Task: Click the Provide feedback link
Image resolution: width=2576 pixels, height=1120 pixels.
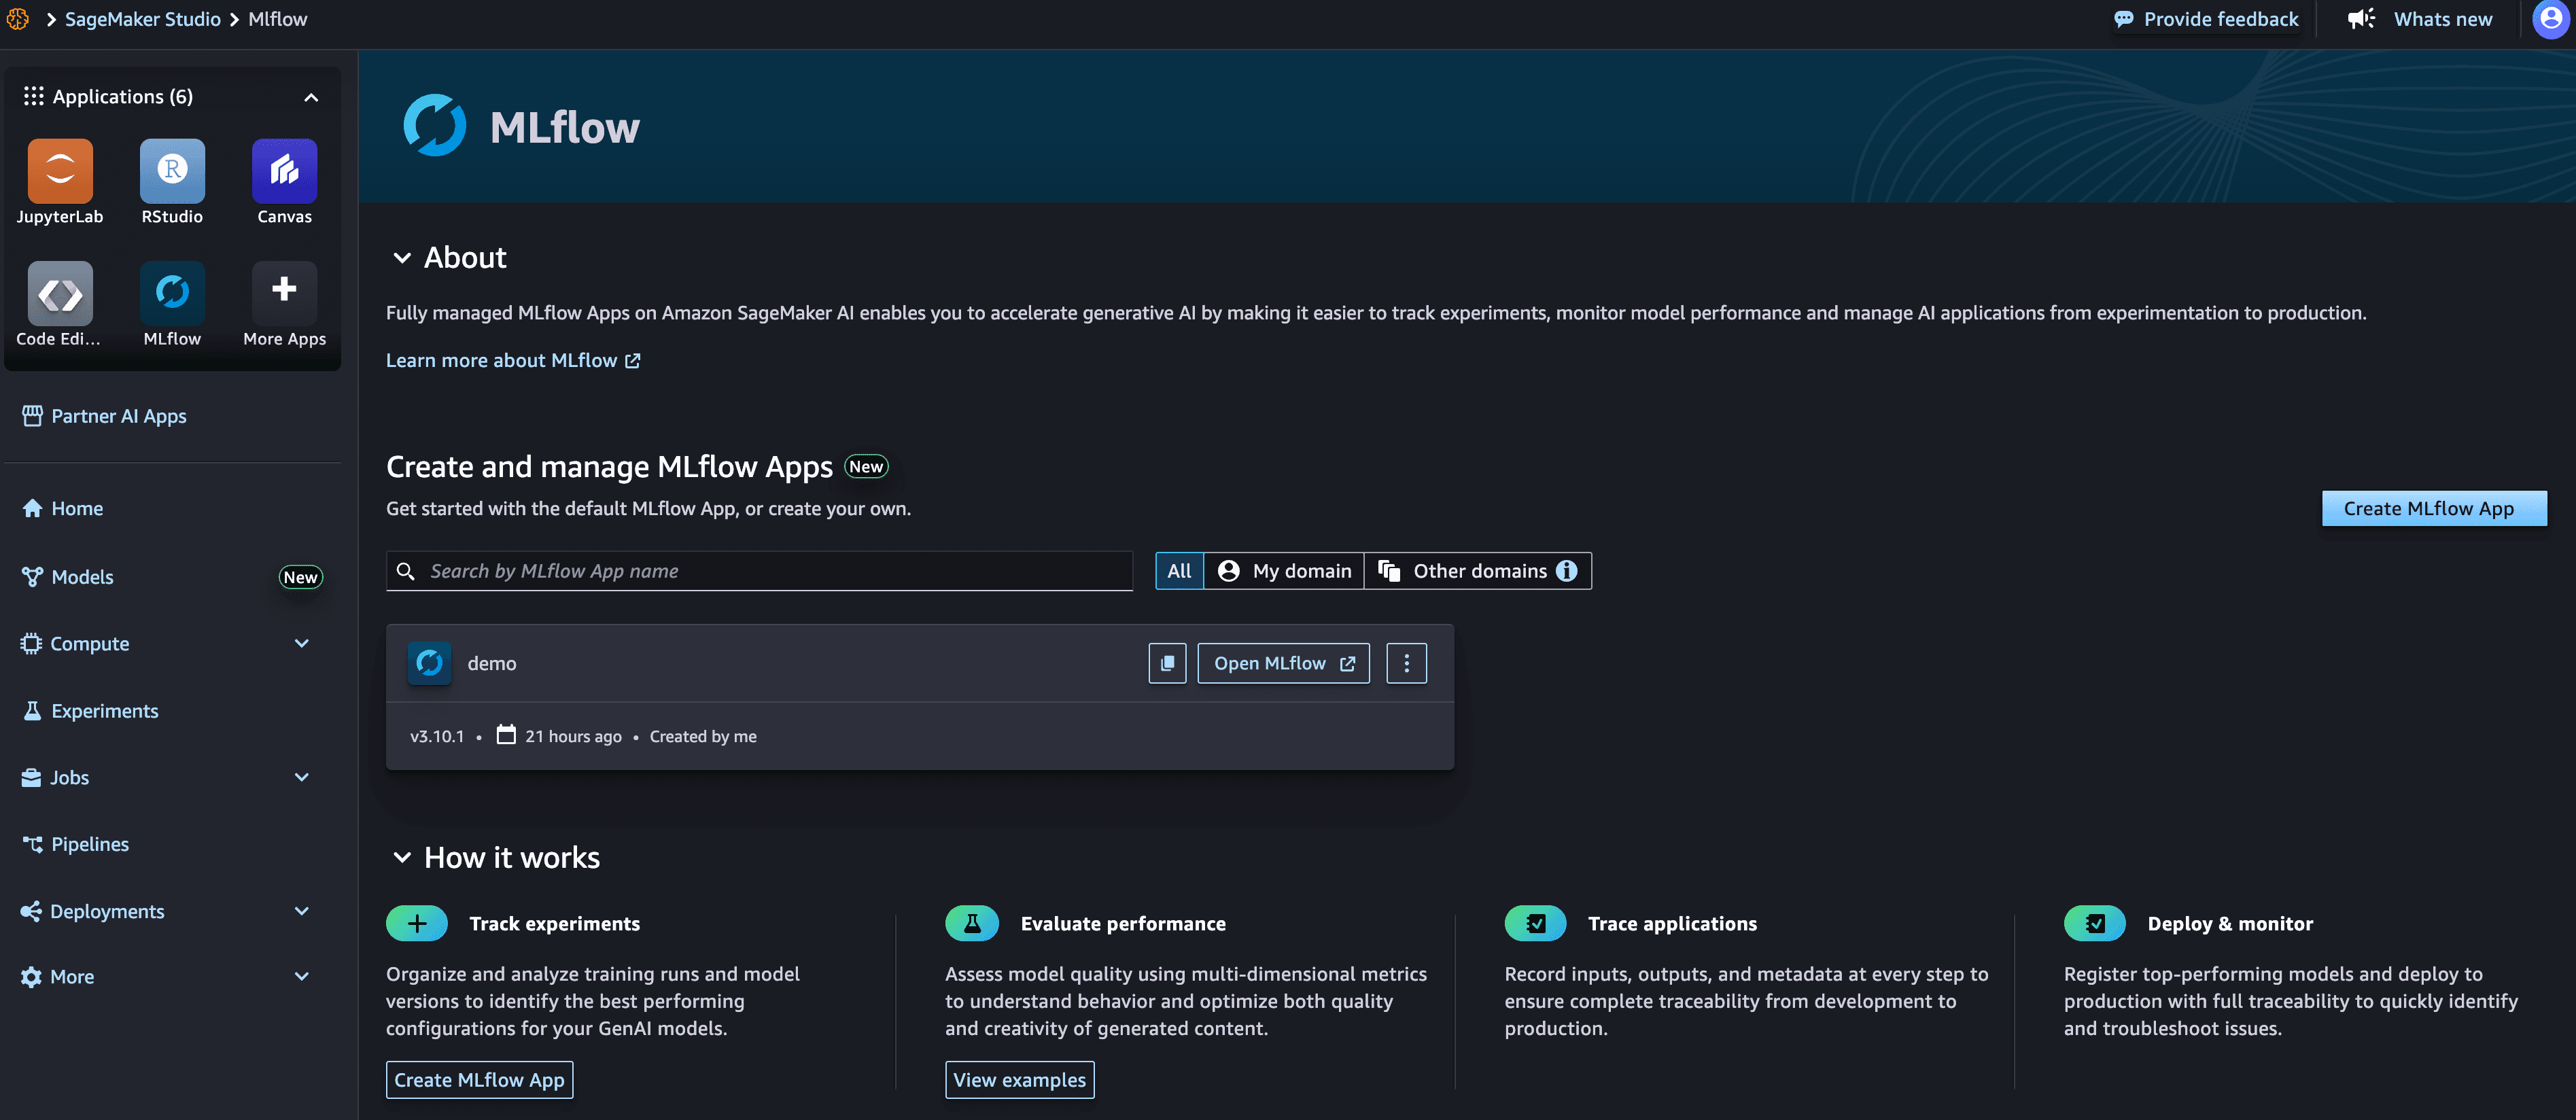Action: click(2221, 19)
